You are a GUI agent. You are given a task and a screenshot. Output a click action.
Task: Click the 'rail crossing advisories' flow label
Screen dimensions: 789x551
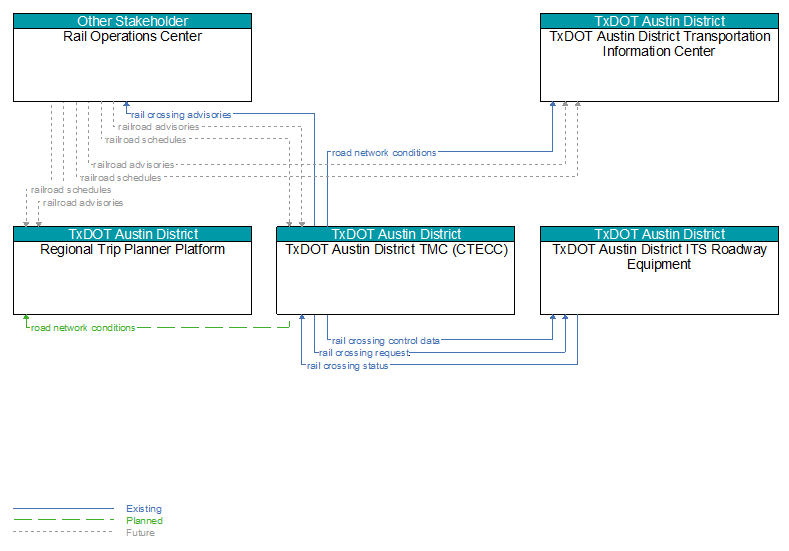tap(181, 115)
